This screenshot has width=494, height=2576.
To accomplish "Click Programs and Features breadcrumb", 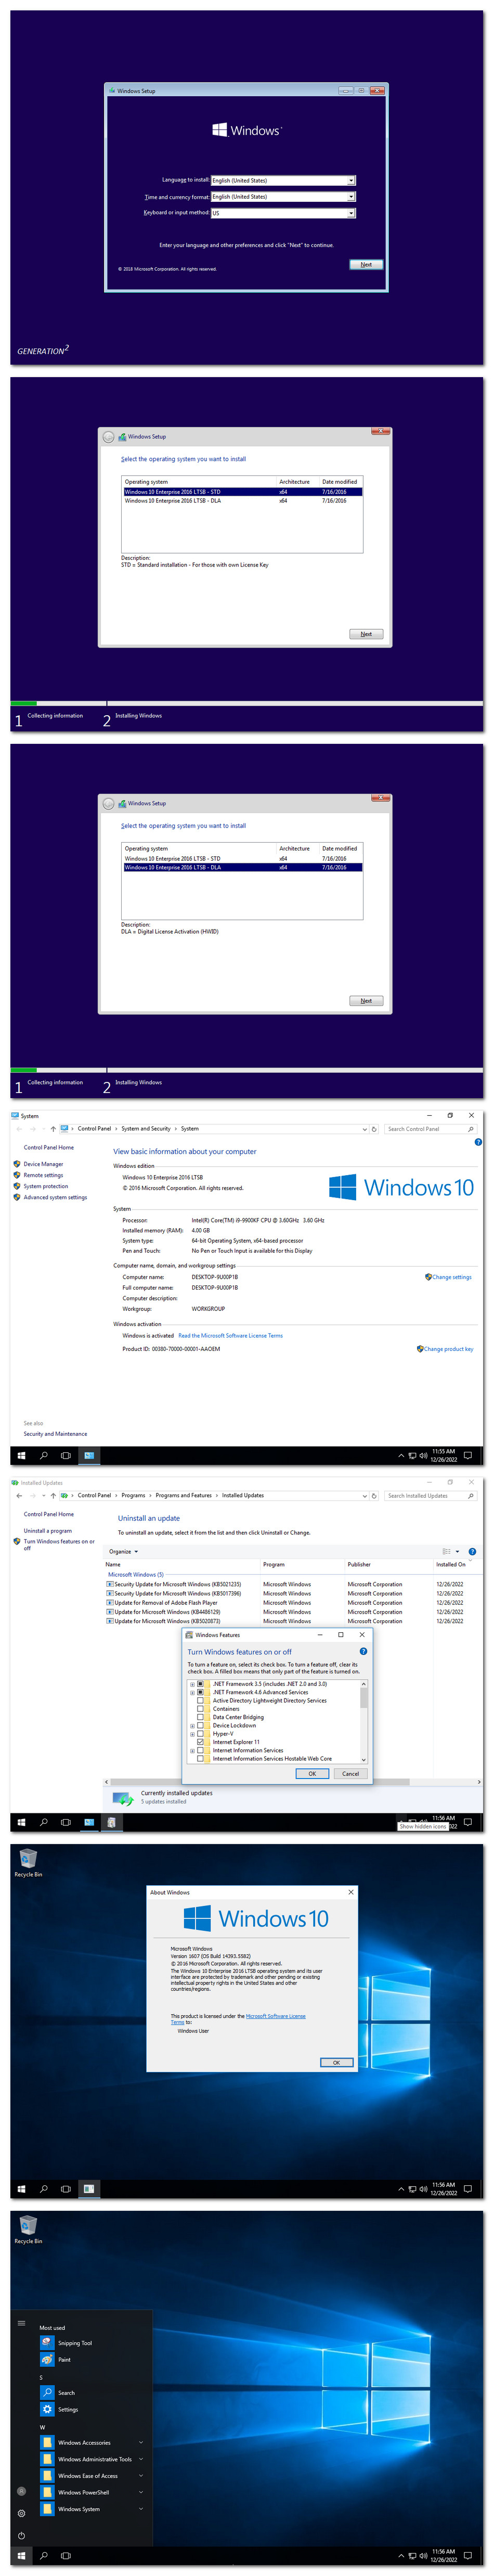I will point(183,1496).
